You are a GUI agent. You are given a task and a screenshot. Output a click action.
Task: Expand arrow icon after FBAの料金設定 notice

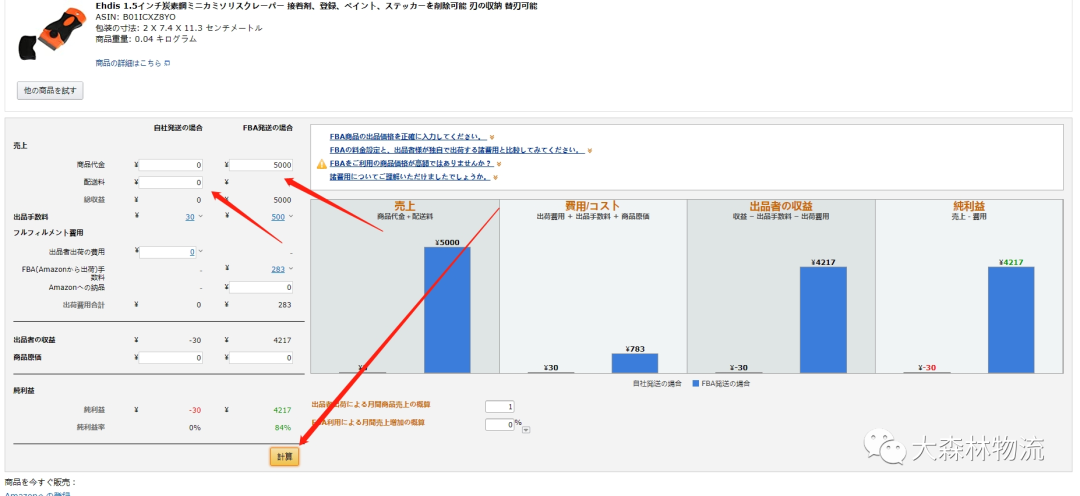(x=591, y=150)
